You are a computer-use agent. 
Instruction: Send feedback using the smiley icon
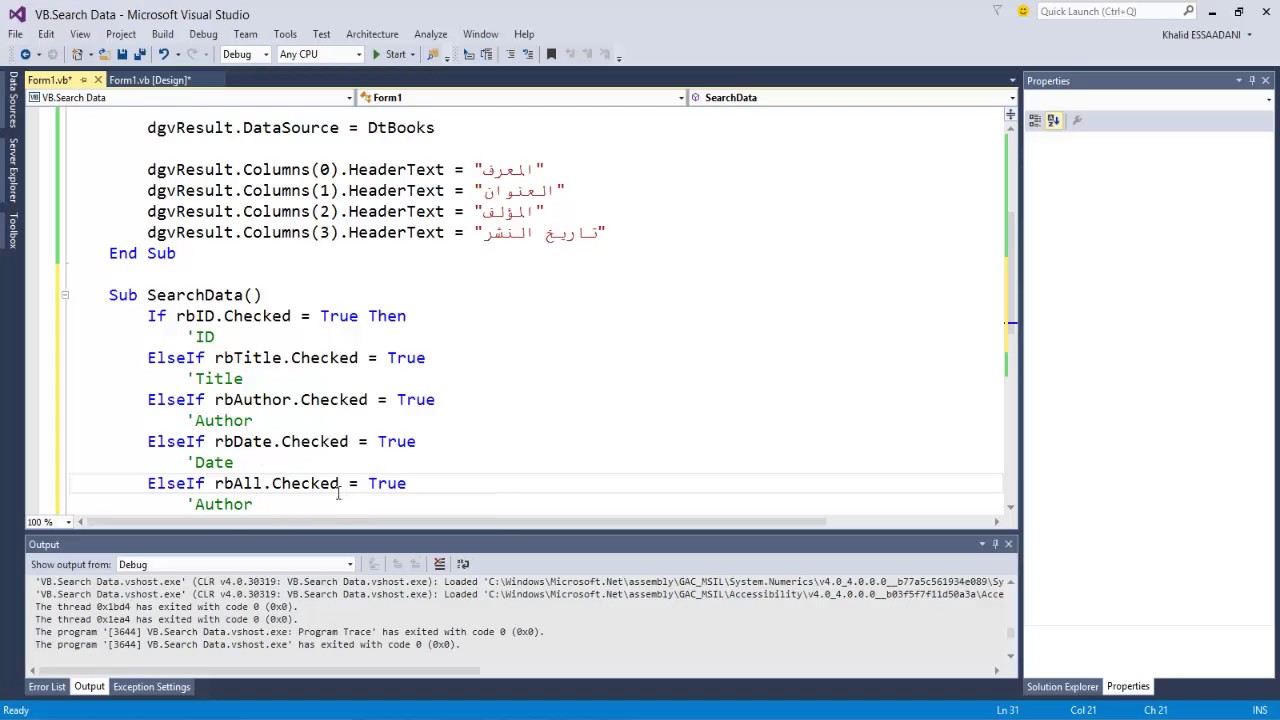[x=1023, y=11]
